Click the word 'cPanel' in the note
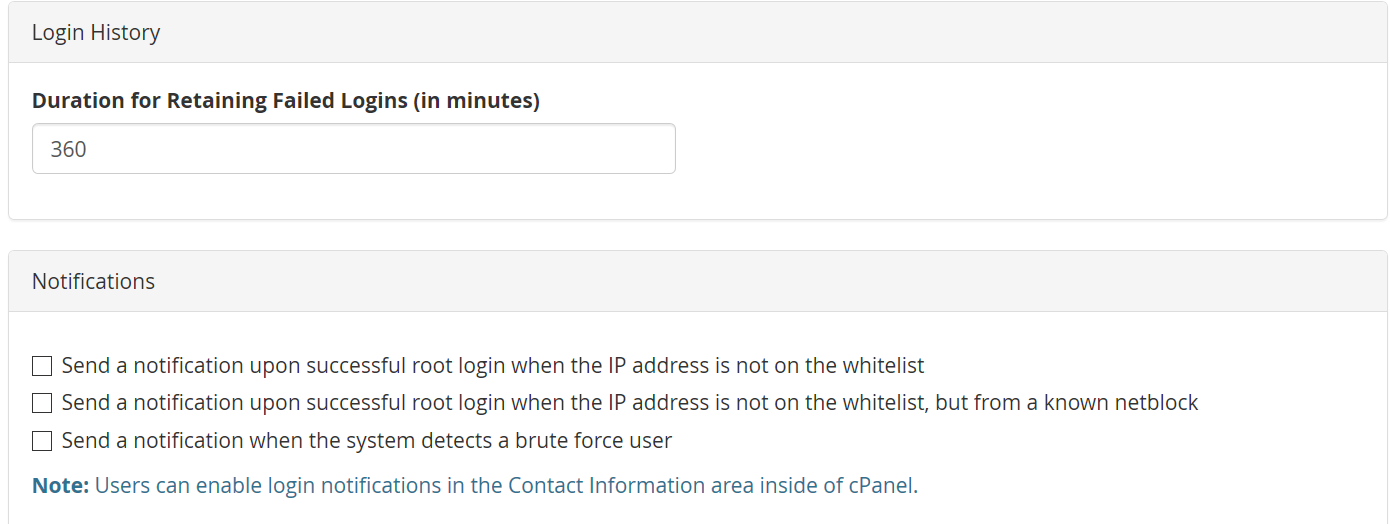 tap(883, 486)
